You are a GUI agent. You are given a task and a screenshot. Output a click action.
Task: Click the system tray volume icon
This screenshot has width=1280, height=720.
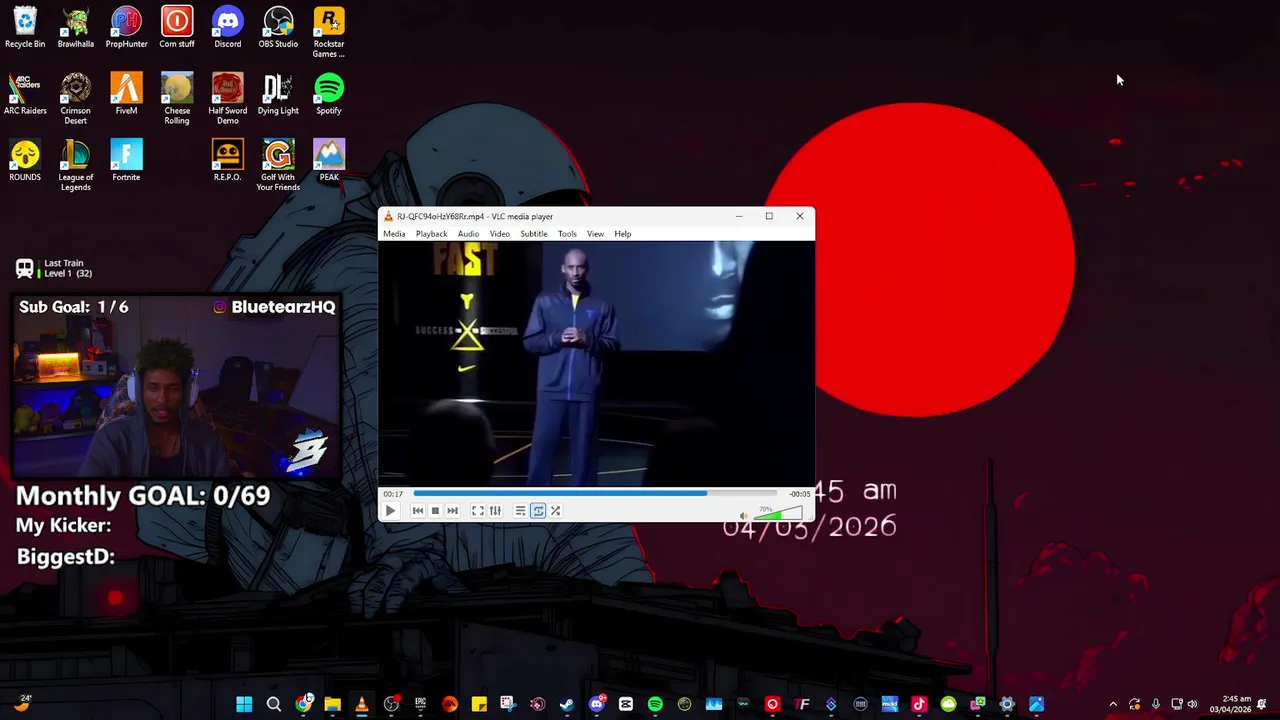[x=1192, y=705]
